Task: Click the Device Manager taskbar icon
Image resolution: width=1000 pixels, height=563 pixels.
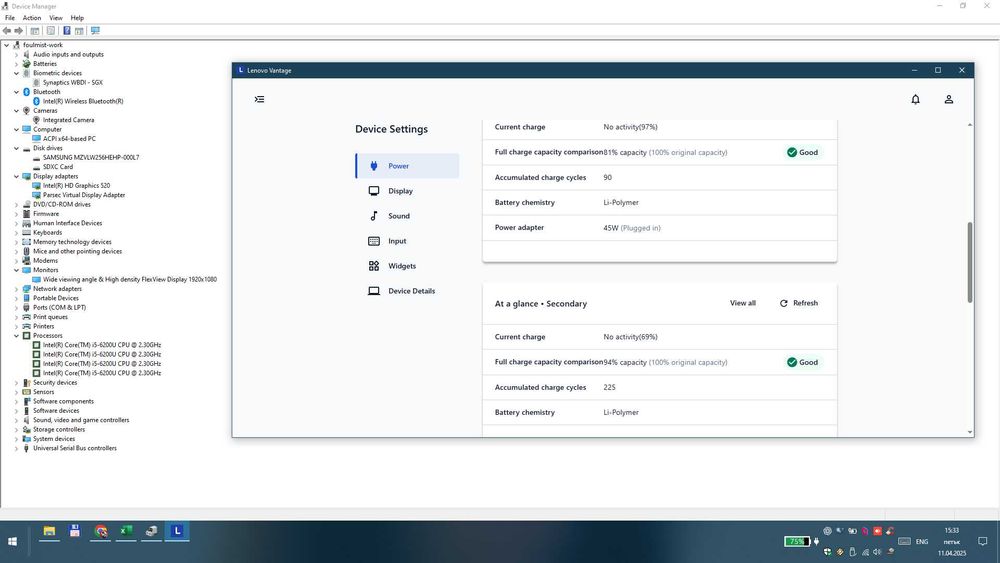Action: 152,531
